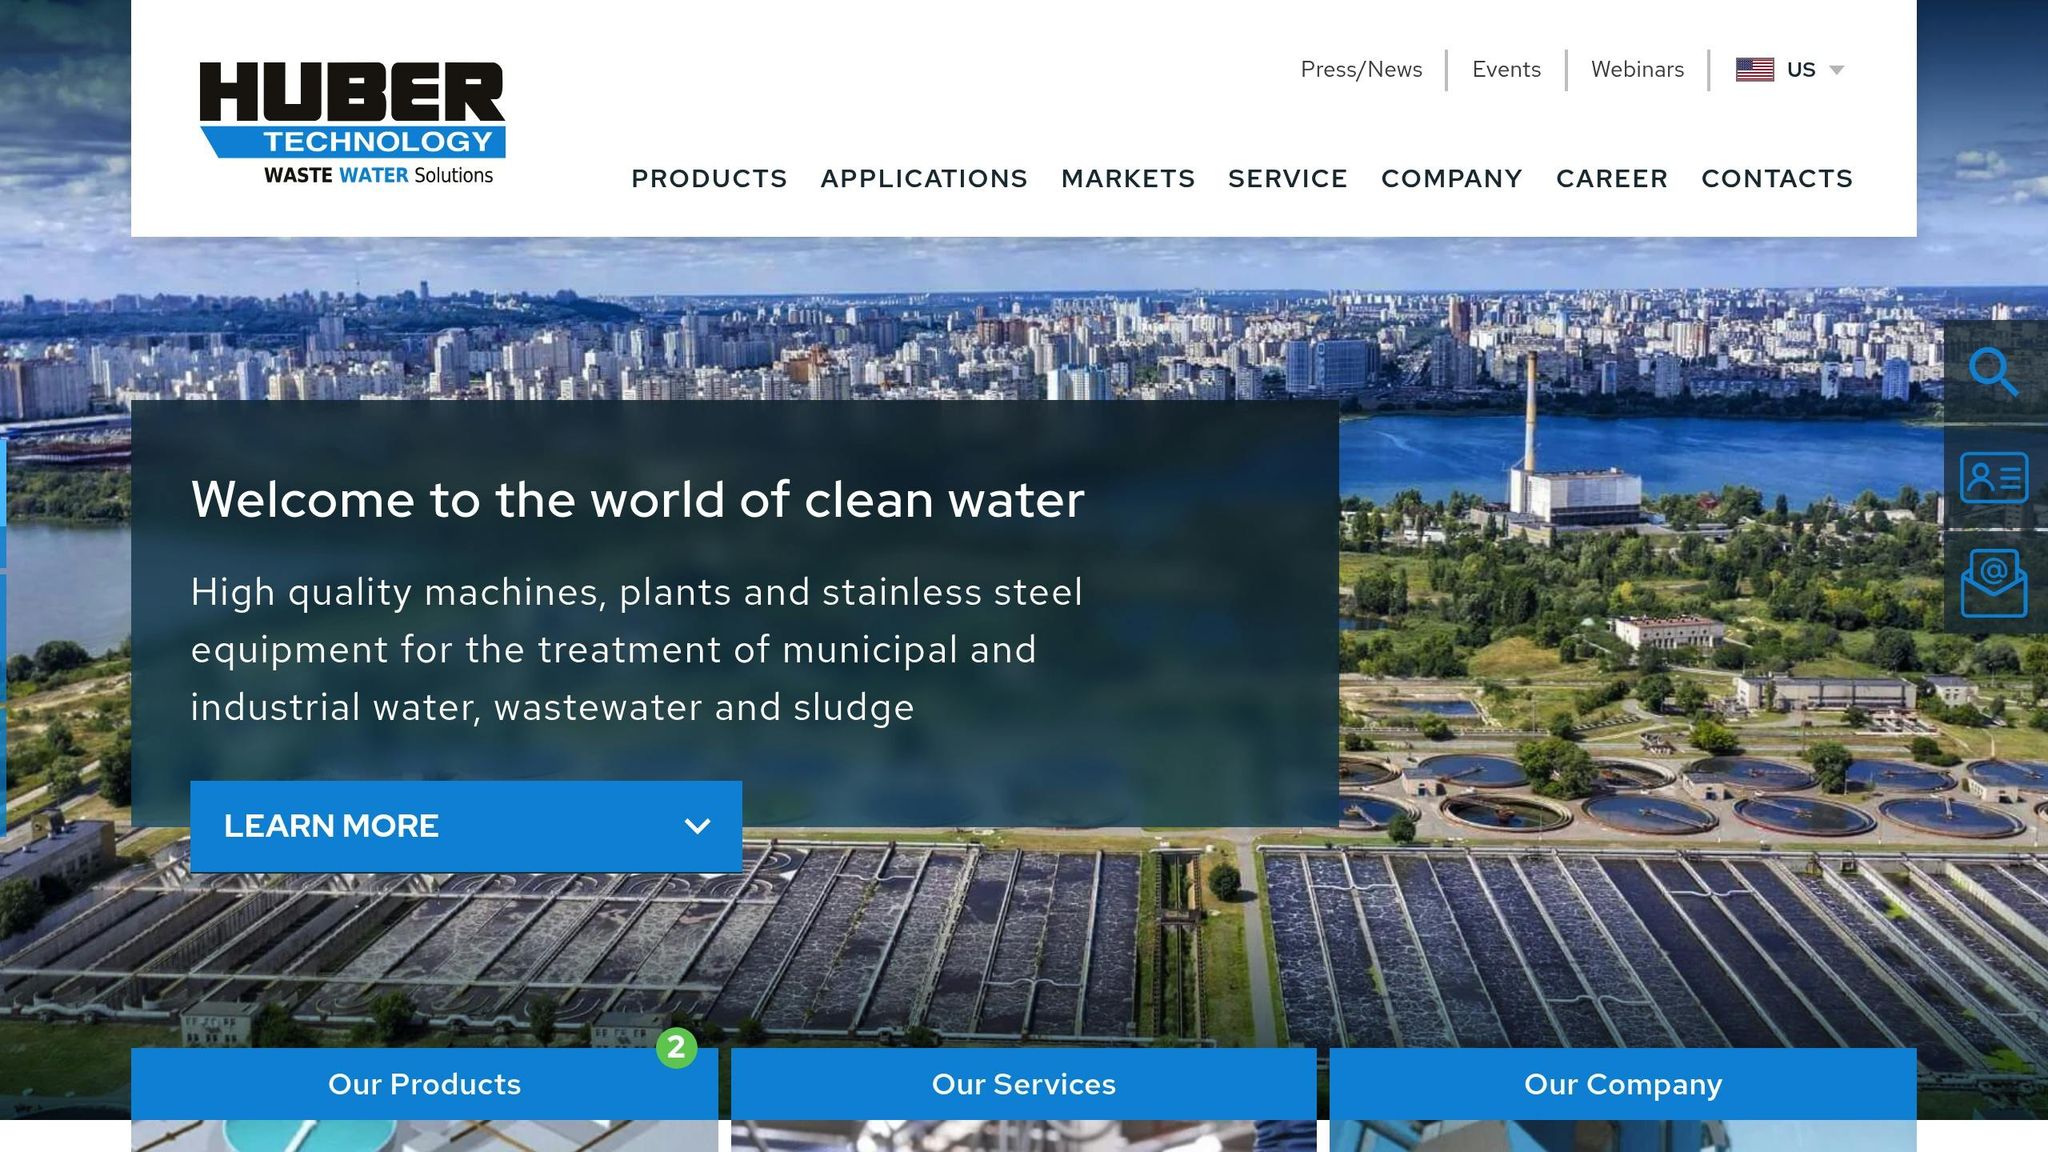This screenshot has height=1152, width=2048.
Task: Click the Huber Technology logo
Action: tap(352, 123)
